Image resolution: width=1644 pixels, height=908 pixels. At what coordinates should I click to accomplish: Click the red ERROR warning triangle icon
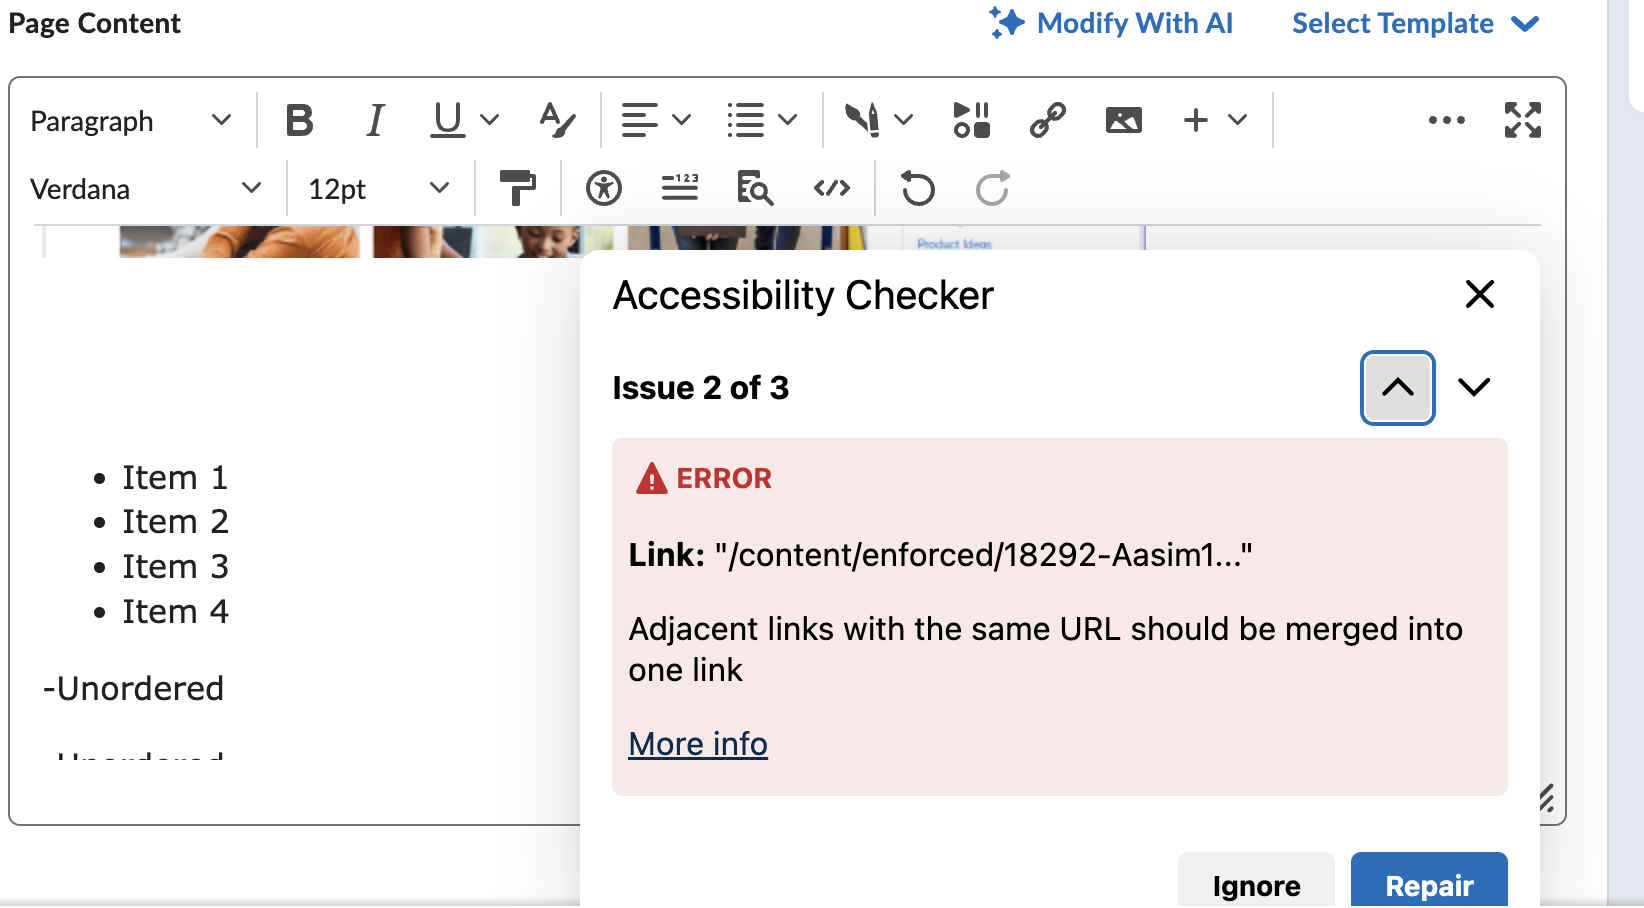point(652,478)
